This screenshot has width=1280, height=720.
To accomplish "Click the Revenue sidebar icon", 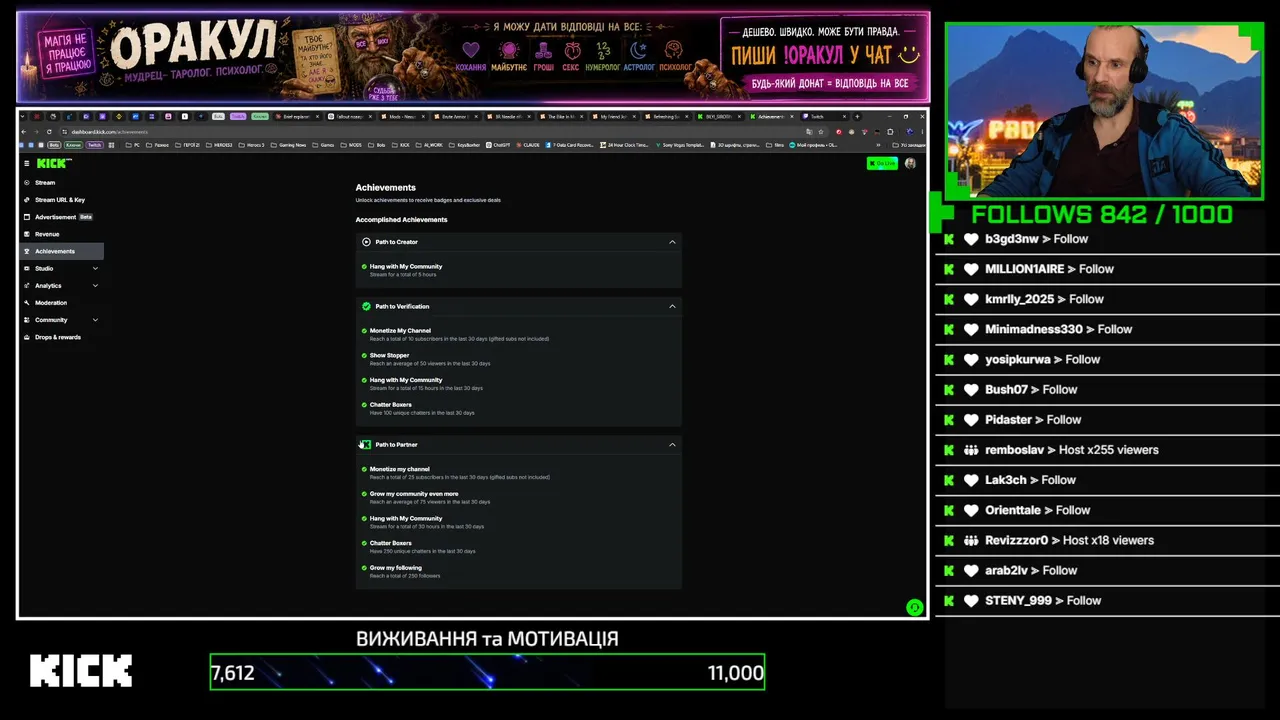I will 26,234.
